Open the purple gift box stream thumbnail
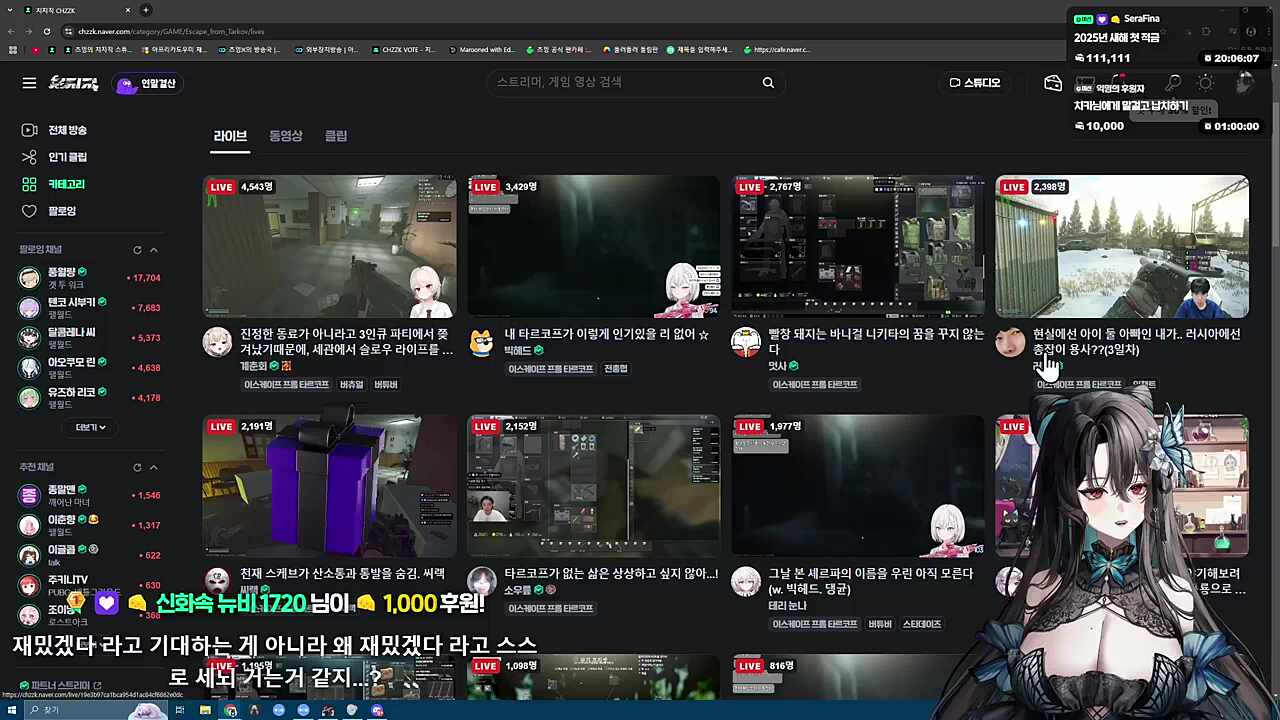The image size is (1280, 720). tap(329, 486)
